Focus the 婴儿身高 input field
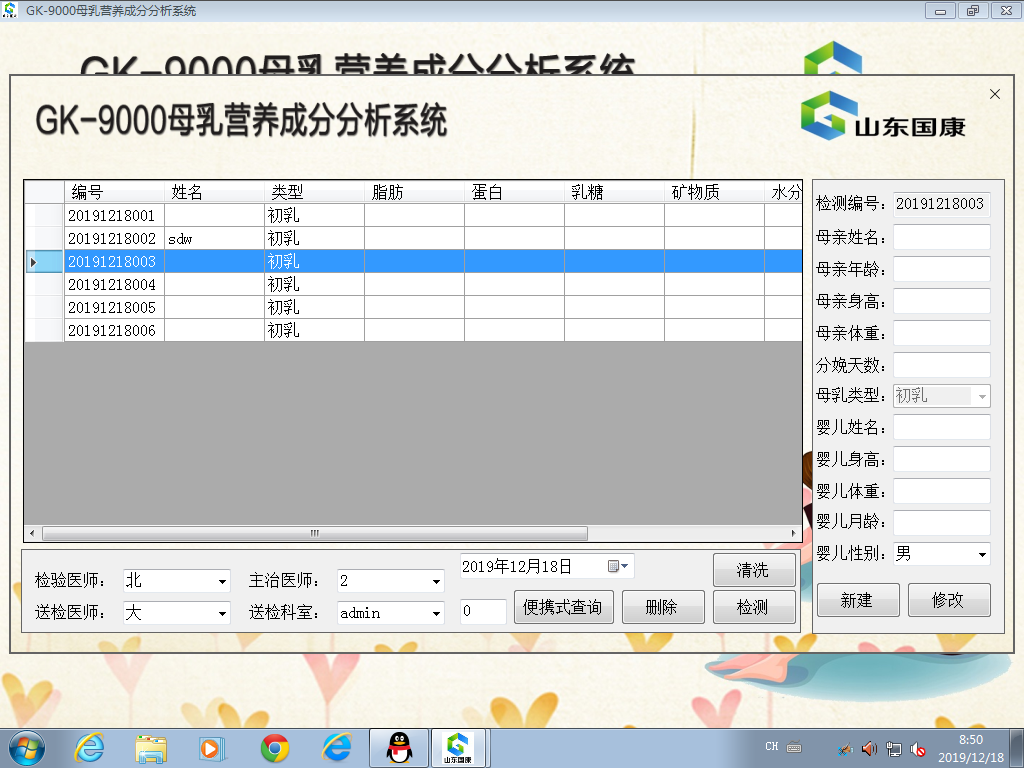 click(x=942, y=459)
